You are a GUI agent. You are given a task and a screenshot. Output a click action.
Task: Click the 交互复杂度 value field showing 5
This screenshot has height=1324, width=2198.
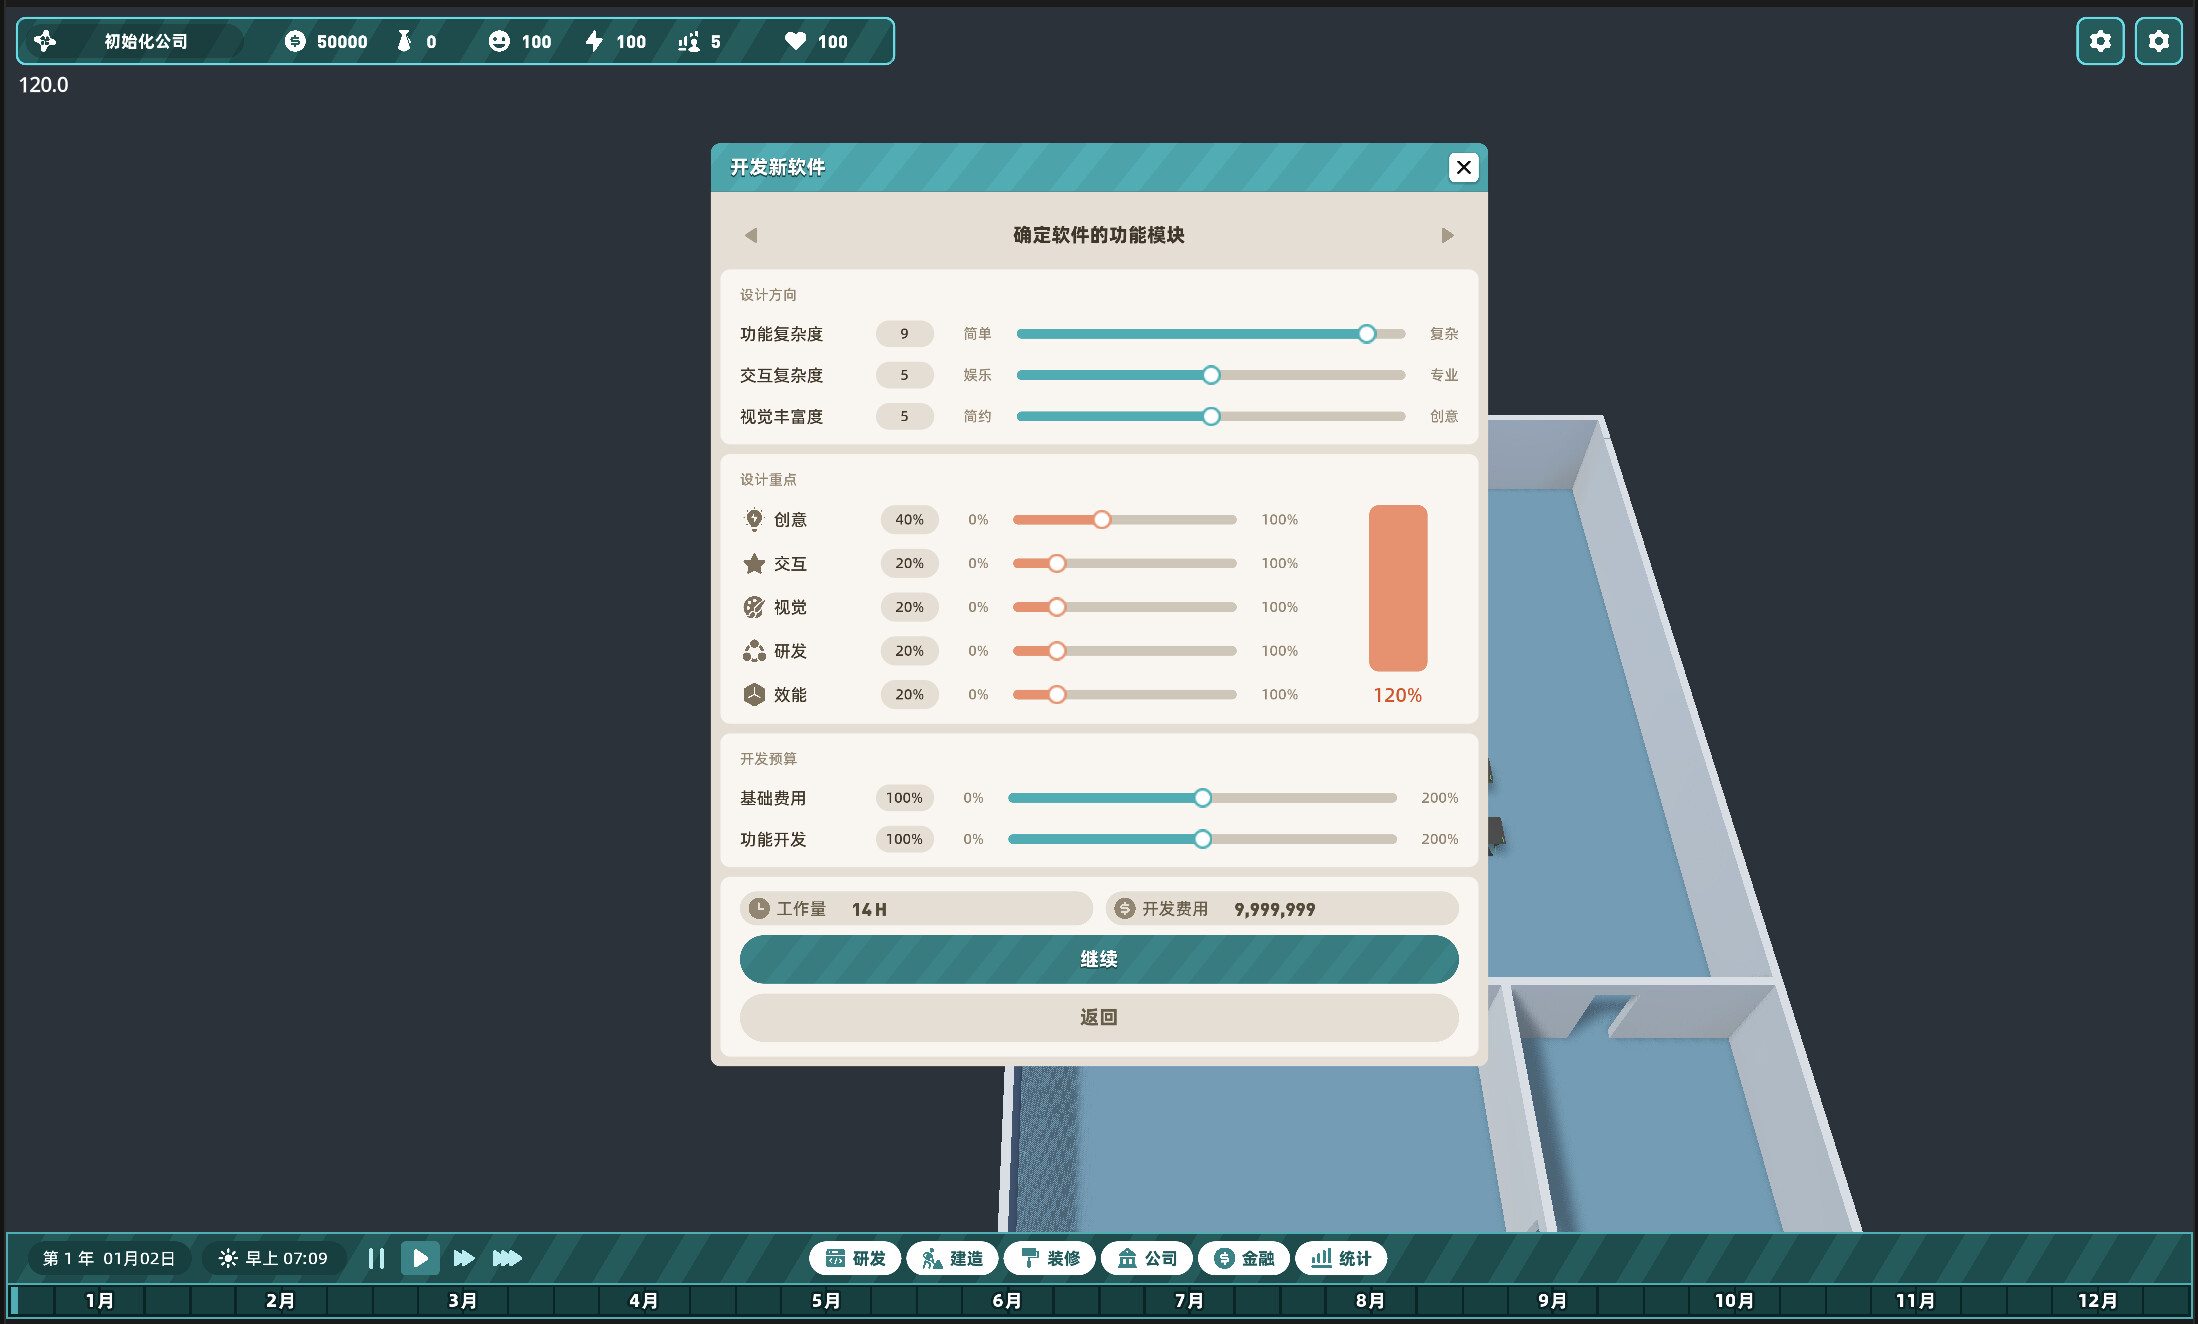(x=904, y=375)
